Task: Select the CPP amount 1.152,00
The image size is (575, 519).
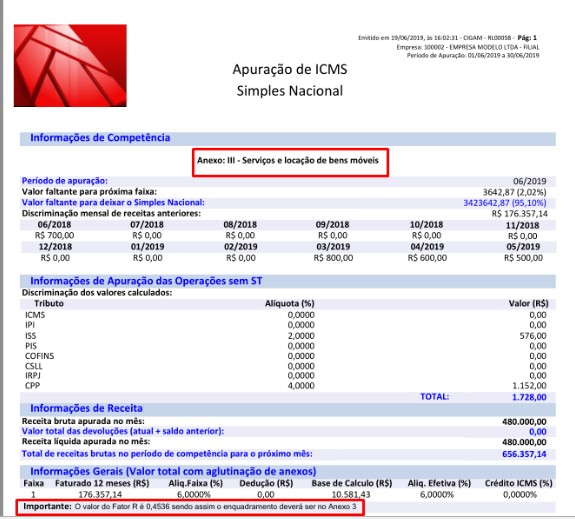Action: pos(529,385)
